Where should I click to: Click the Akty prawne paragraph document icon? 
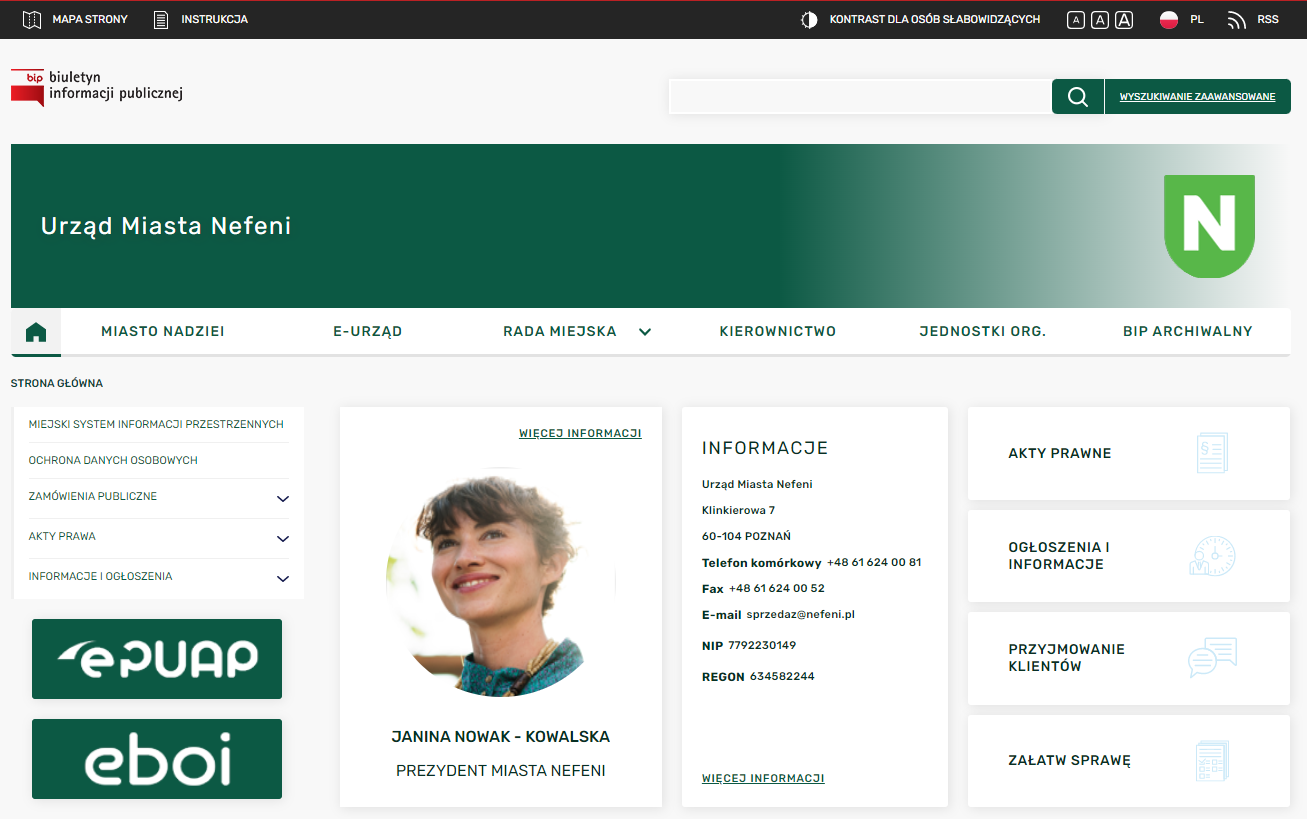click(1212, 453)
